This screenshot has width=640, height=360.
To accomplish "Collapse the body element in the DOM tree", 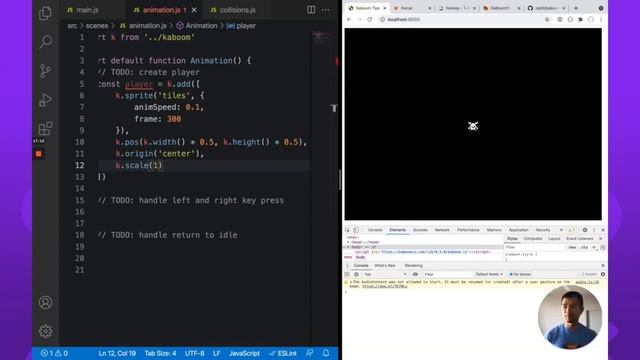I will pos(348,247).
